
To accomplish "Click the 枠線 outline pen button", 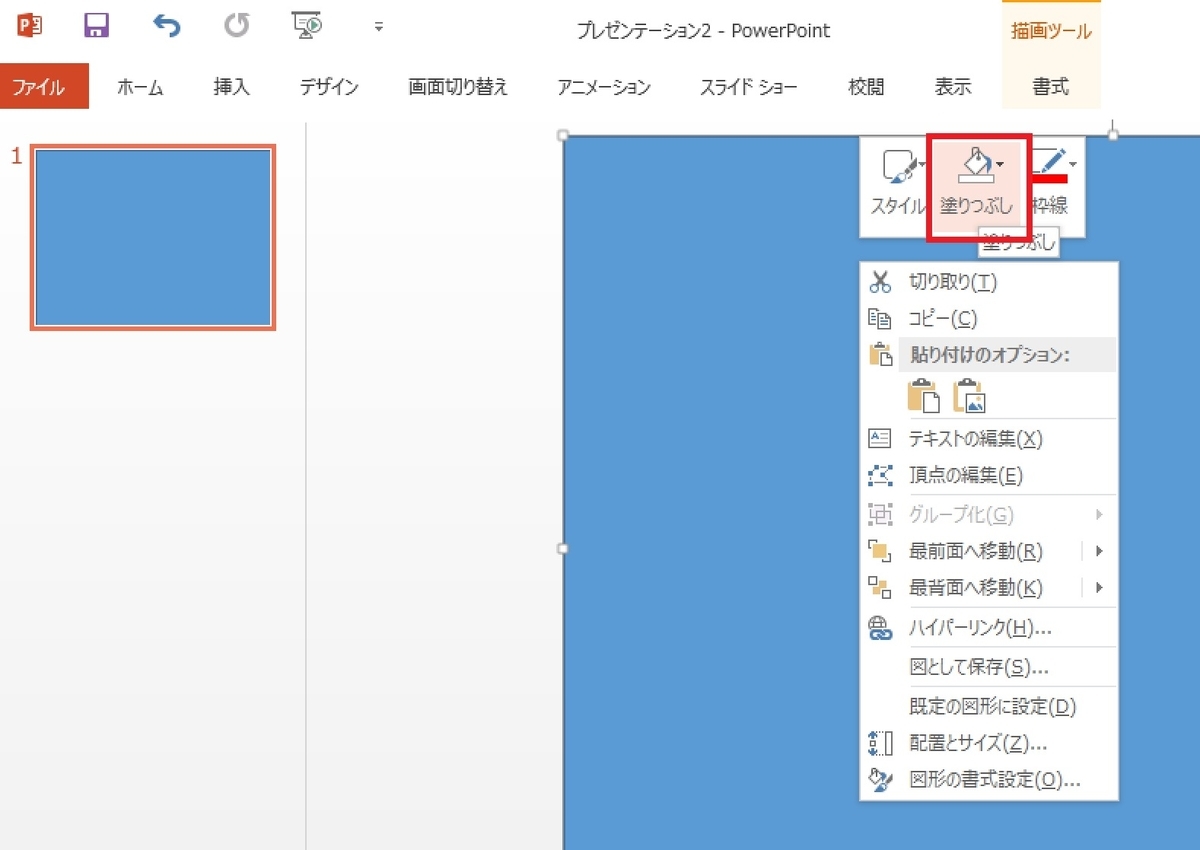I will tap(1050, 183).
